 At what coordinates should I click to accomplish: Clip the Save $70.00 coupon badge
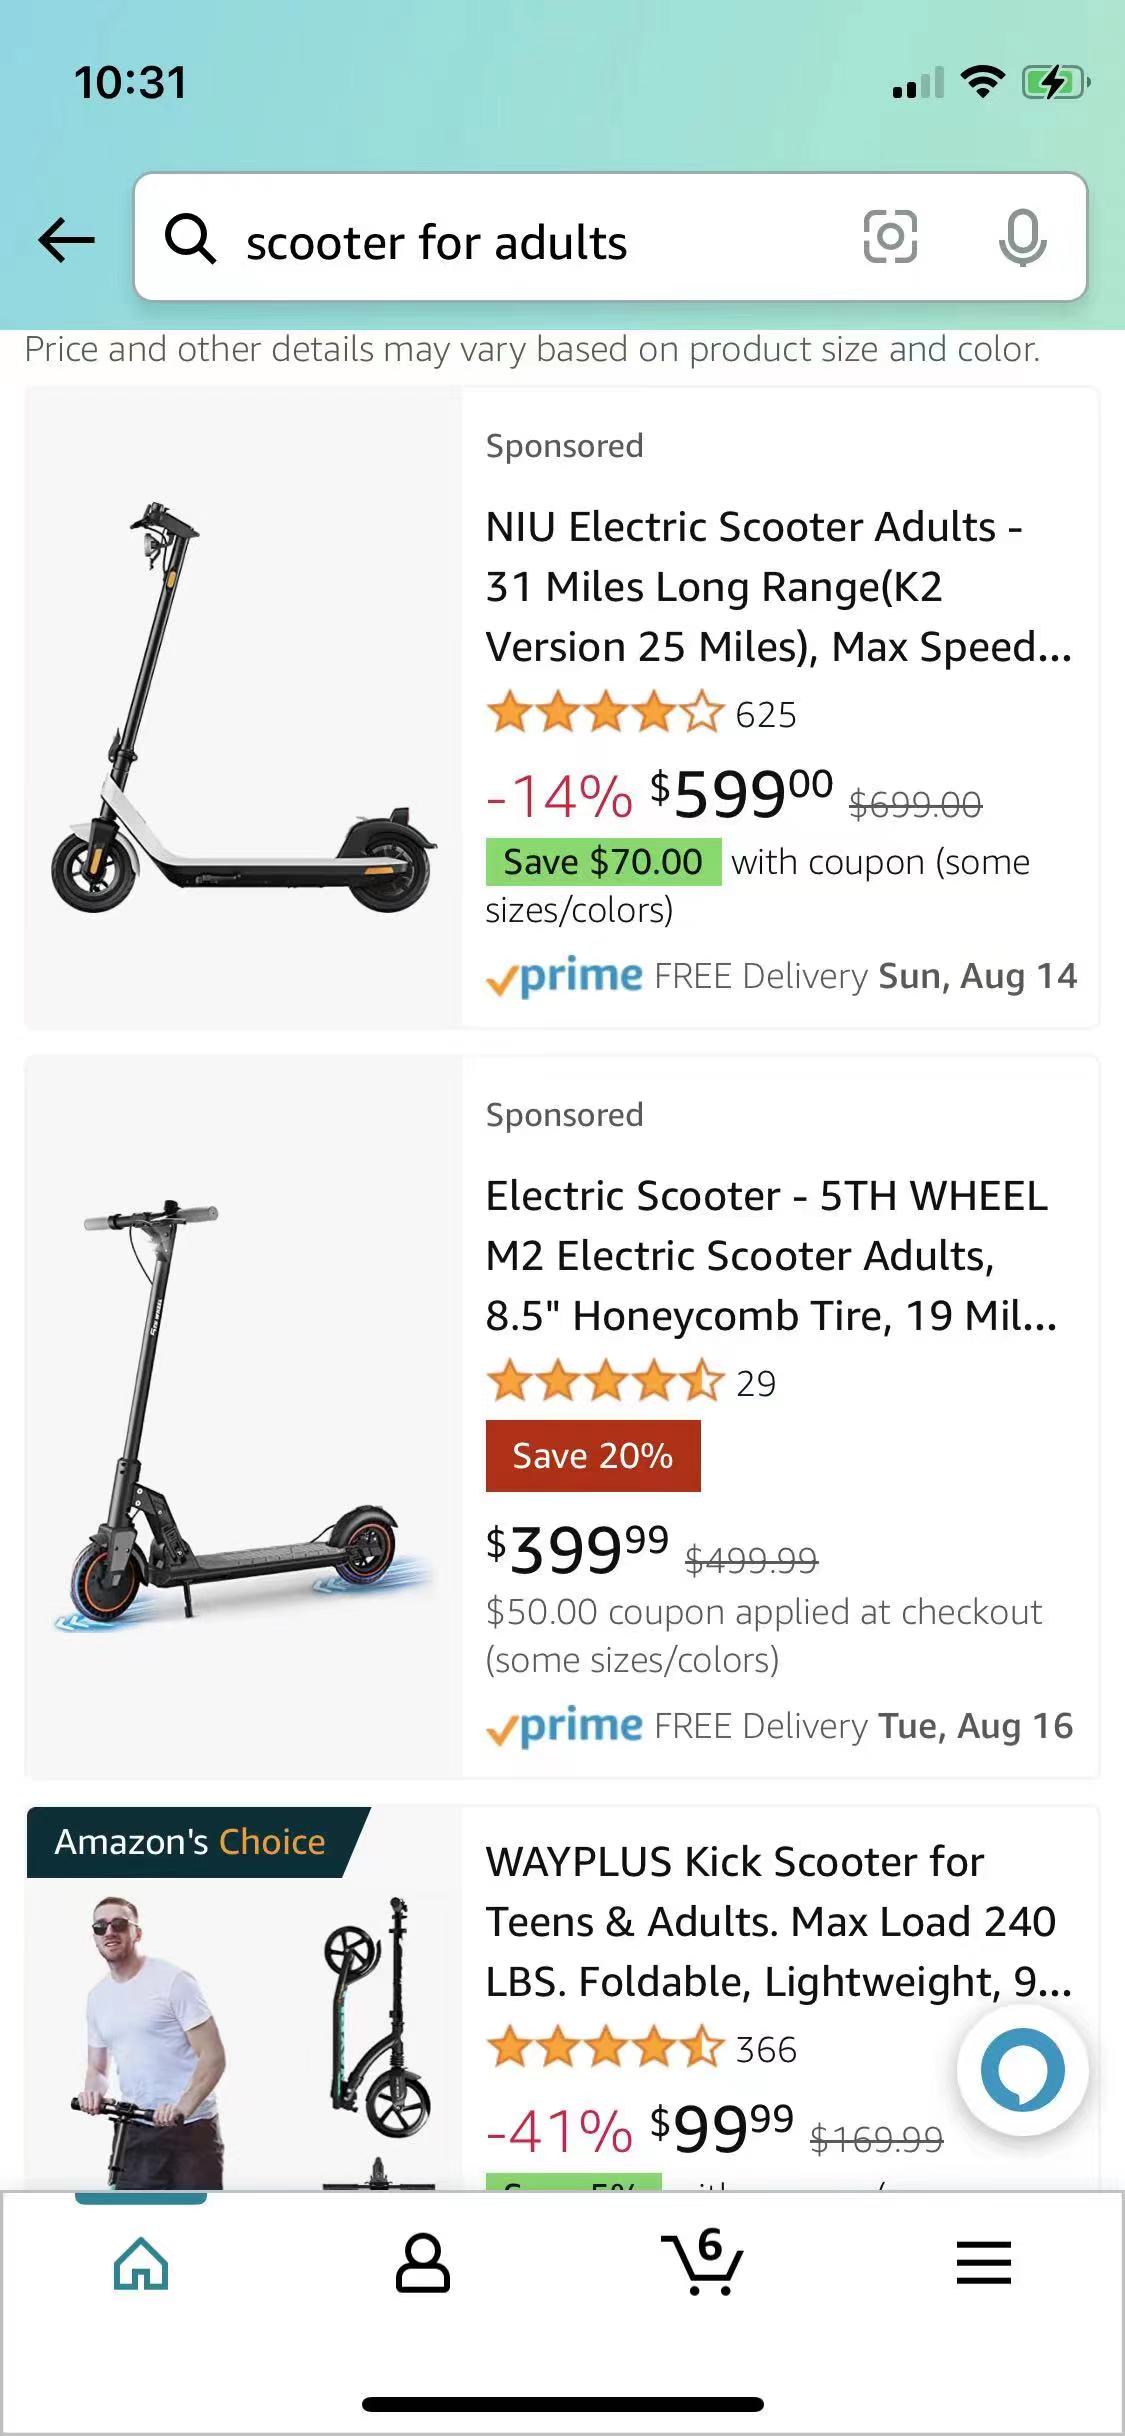coord(603,862)
